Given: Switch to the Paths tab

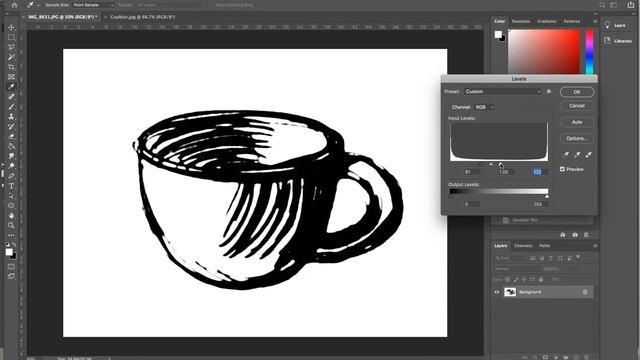Looking at the screenshot, I should click(x=544, y=246).
